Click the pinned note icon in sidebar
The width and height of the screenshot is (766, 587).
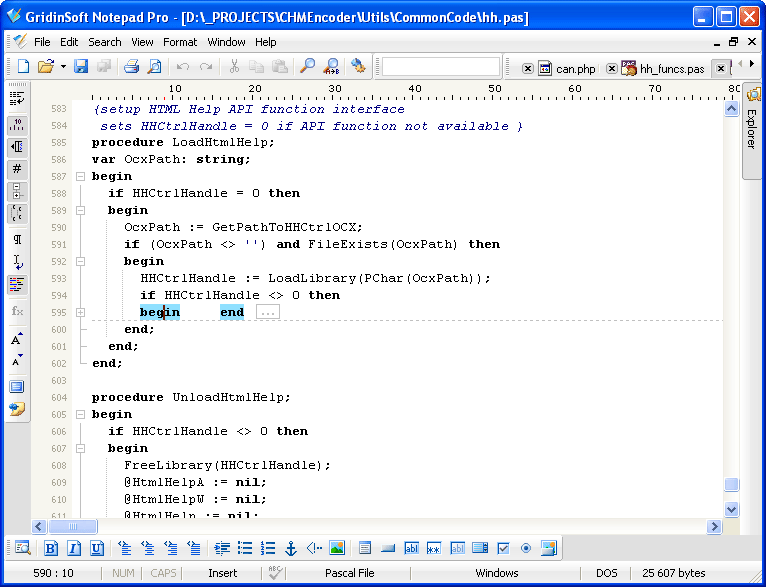coord(17,409)
